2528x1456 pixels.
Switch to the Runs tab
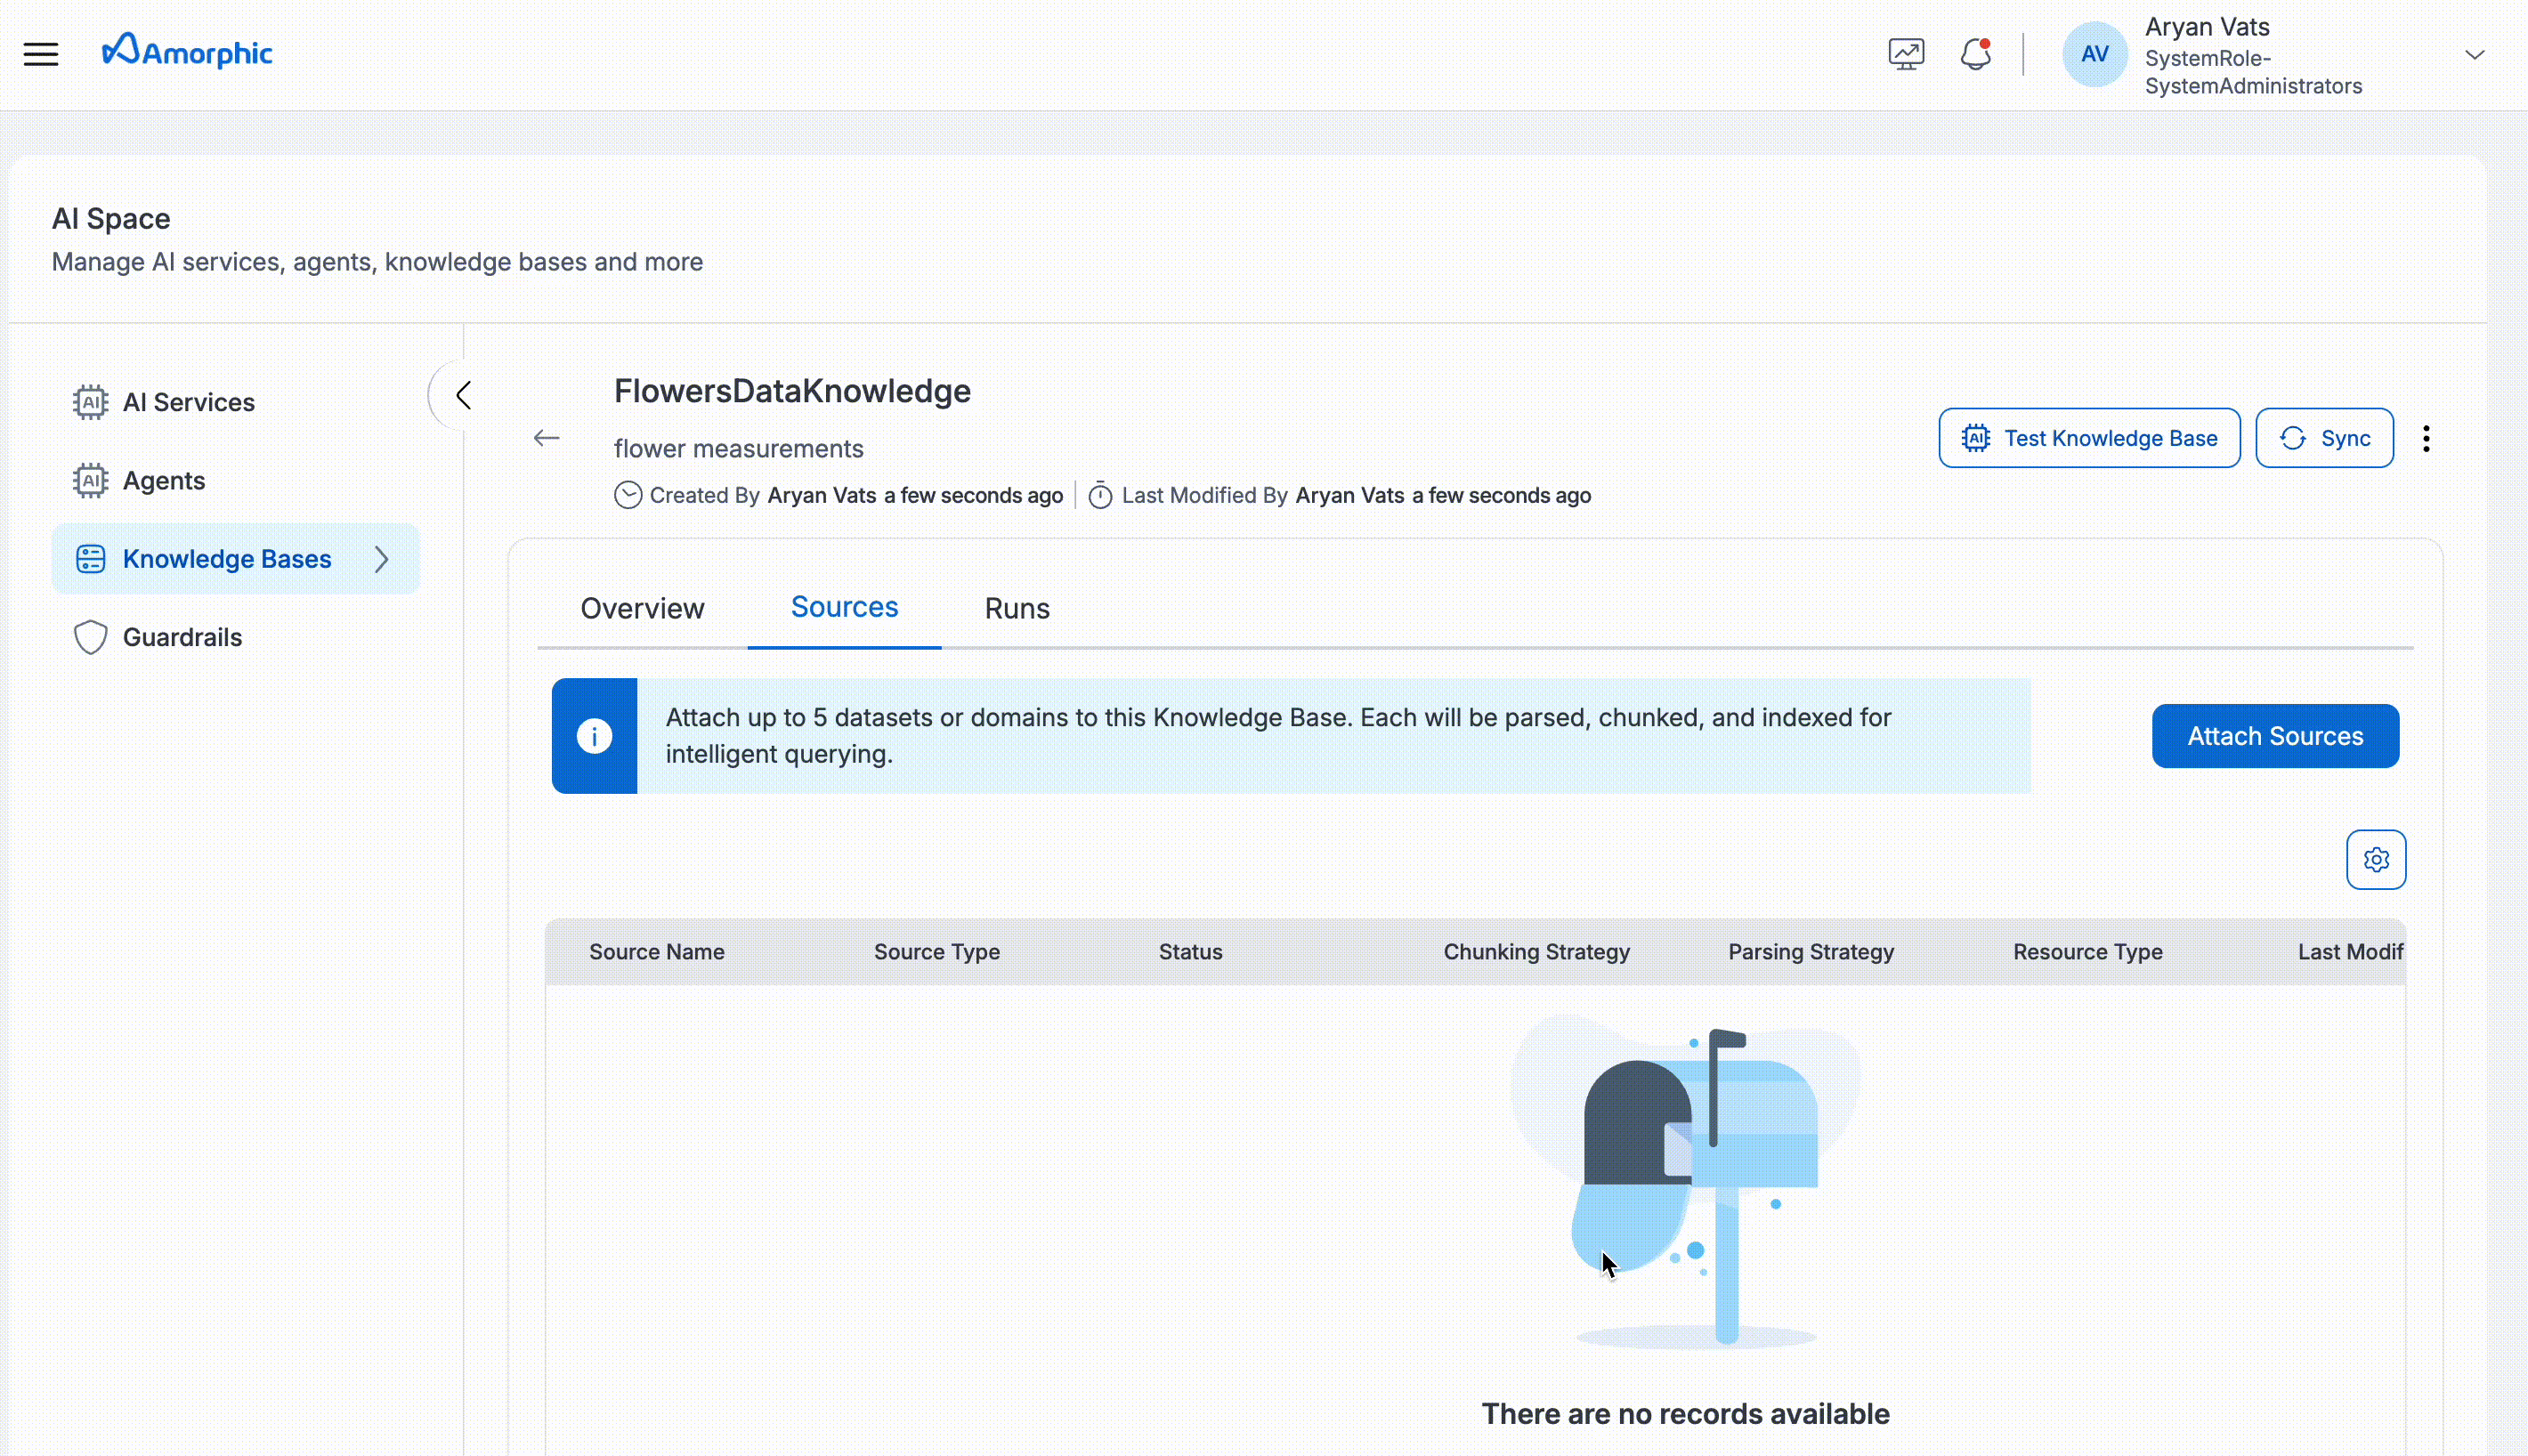point(1016,608)
